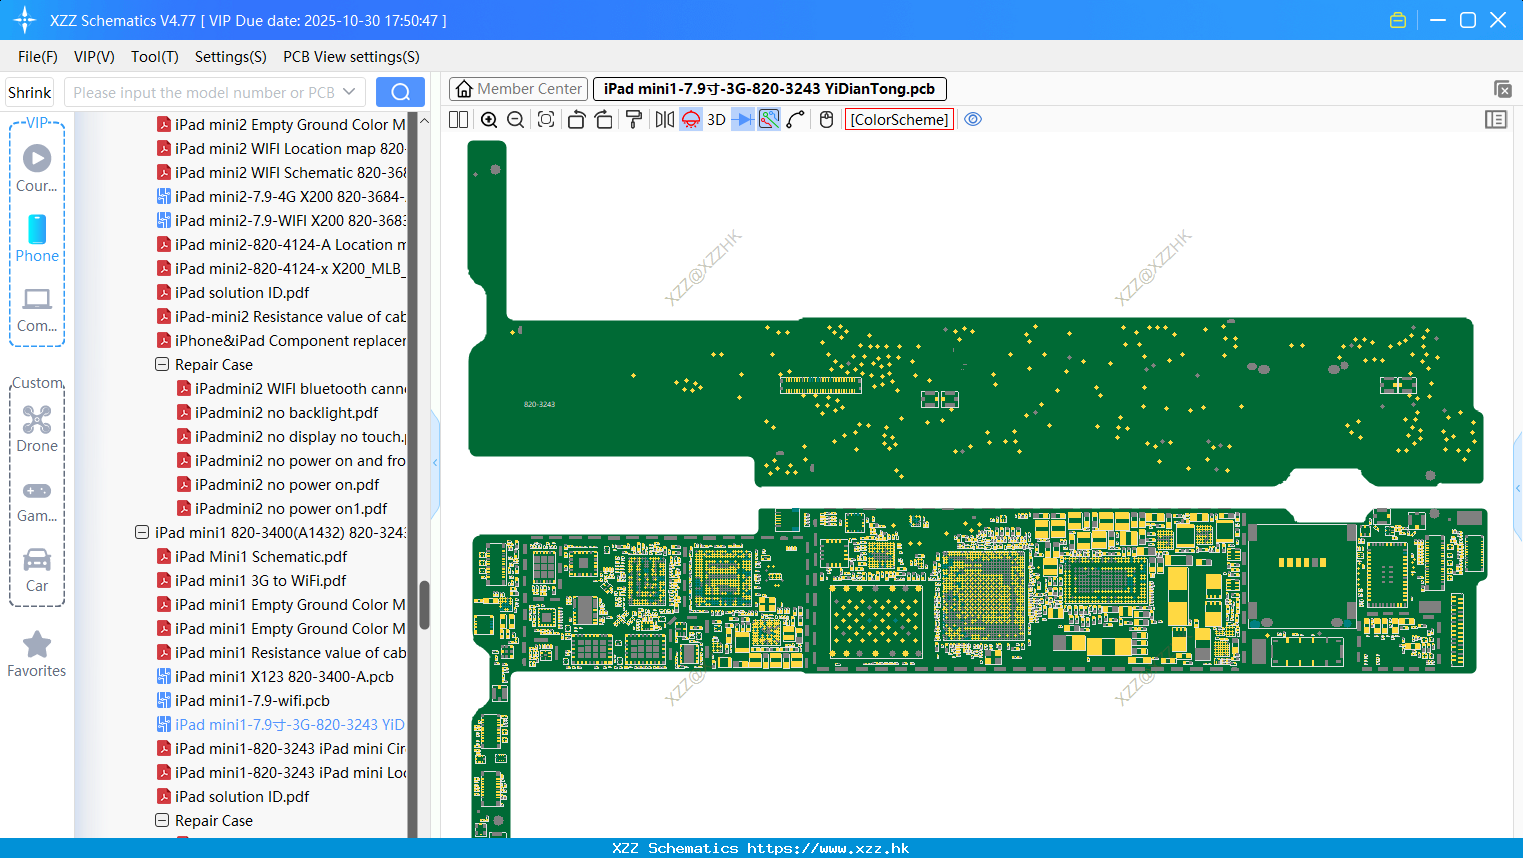Screen dimensions: 1523x858
Task: Select the iPad mini1 YiDianTong.pcb tab
Action: [x=769, y=89]
